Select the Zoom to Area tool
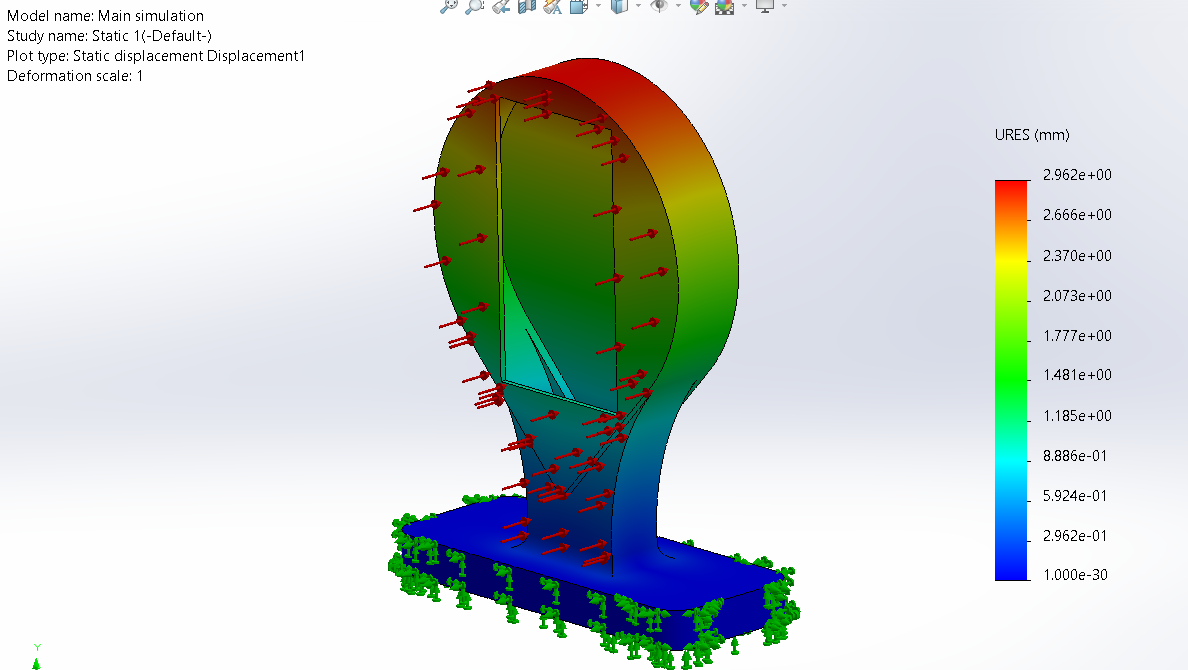The height and width of the screenshot is (670, 1188). coord(474,6)
